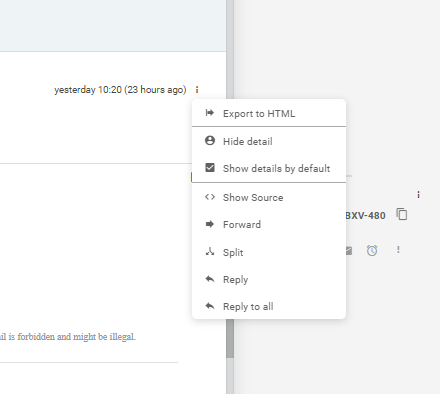Click the angle brackets Show Source icon
This screenshot has width=440, height=394.
pos(210,197)
